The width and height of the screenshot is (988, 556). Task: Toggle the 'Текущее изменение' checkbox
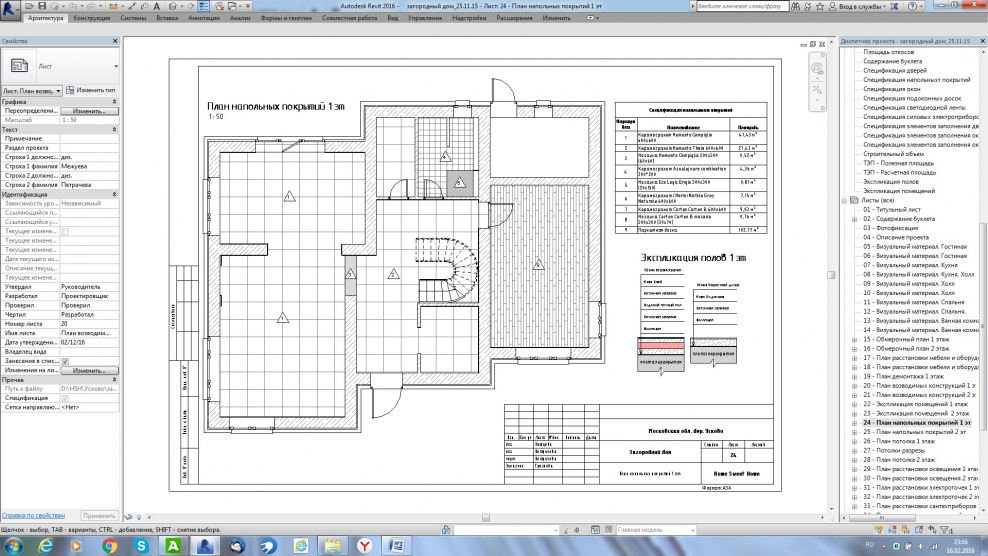(65, 231)
